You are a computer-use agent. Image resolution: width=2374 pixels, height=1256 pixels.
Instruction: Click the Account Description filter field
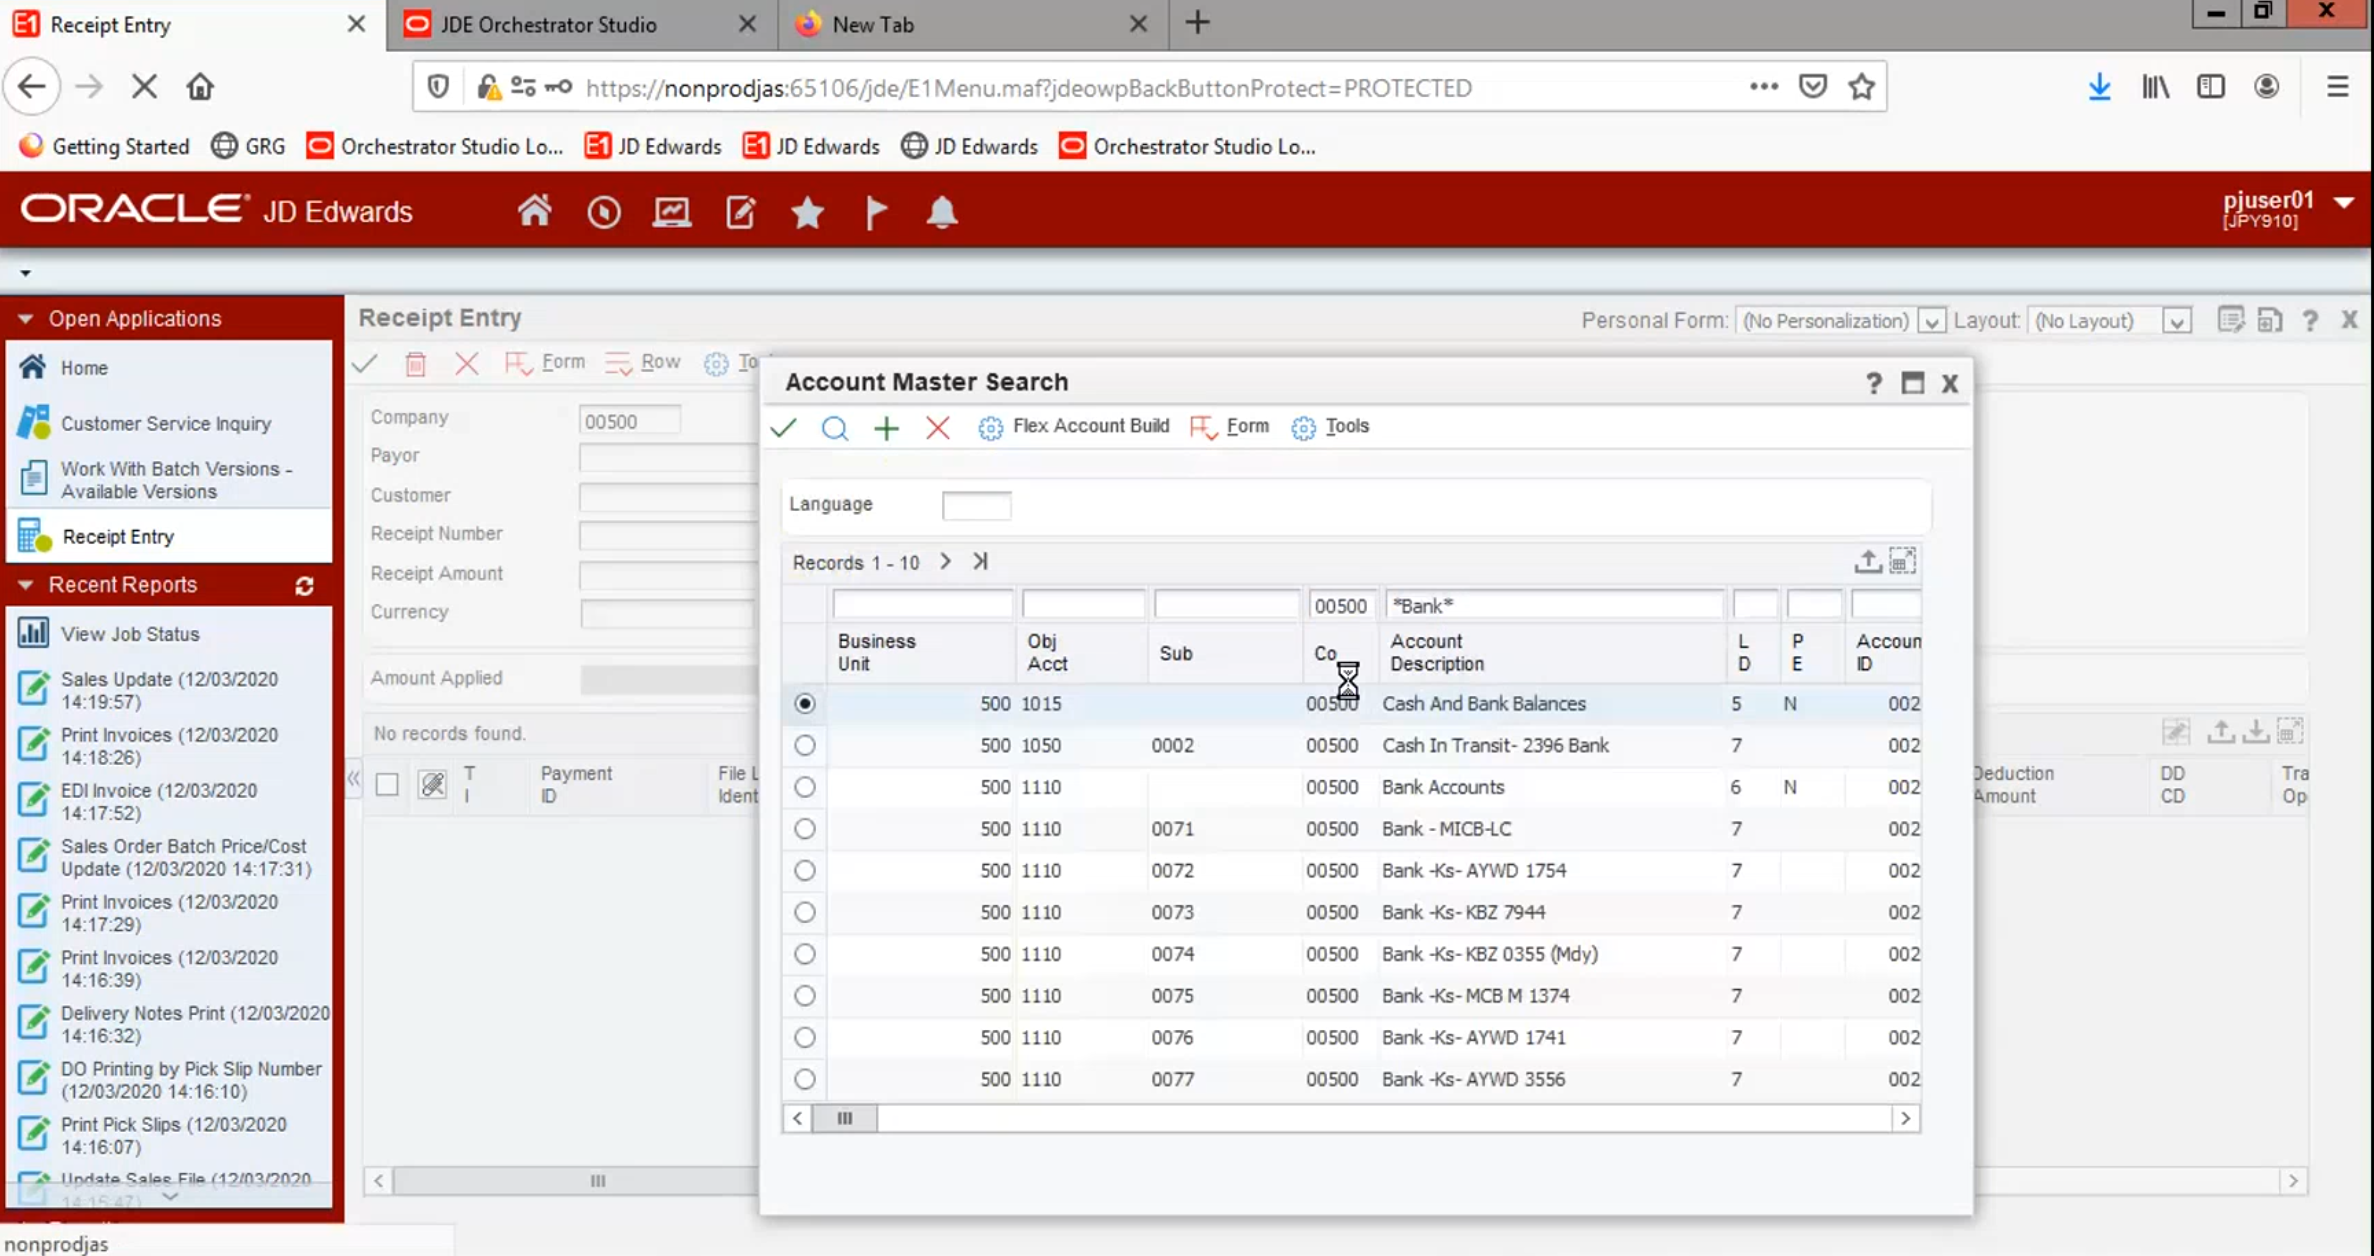pos(1554,605)
